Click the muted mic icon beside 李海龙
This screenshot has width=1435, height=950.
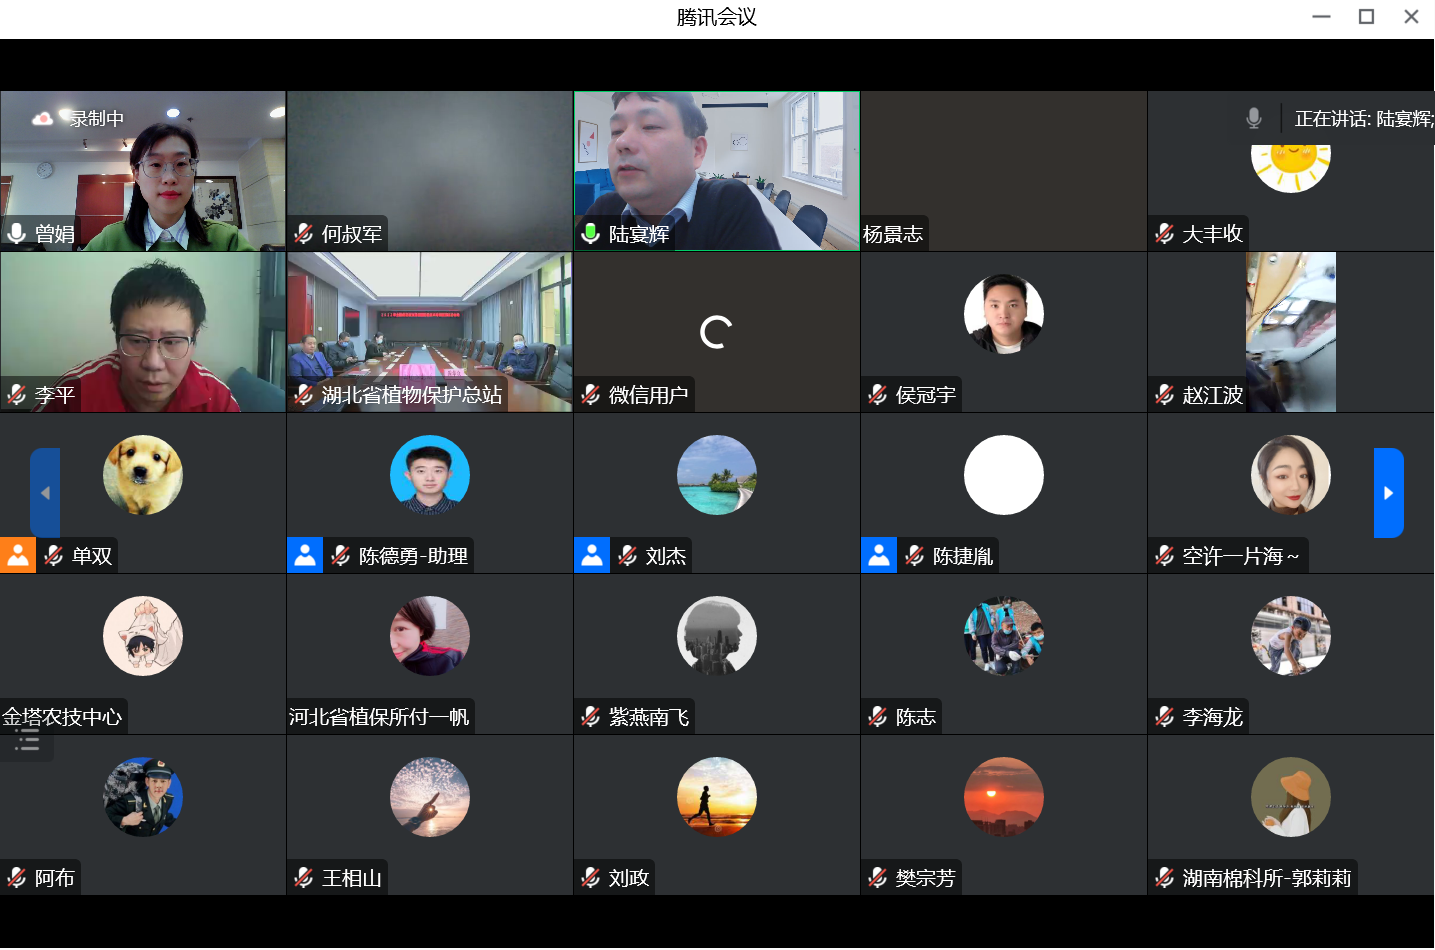pyautogui.click(x=1165, y=717)
